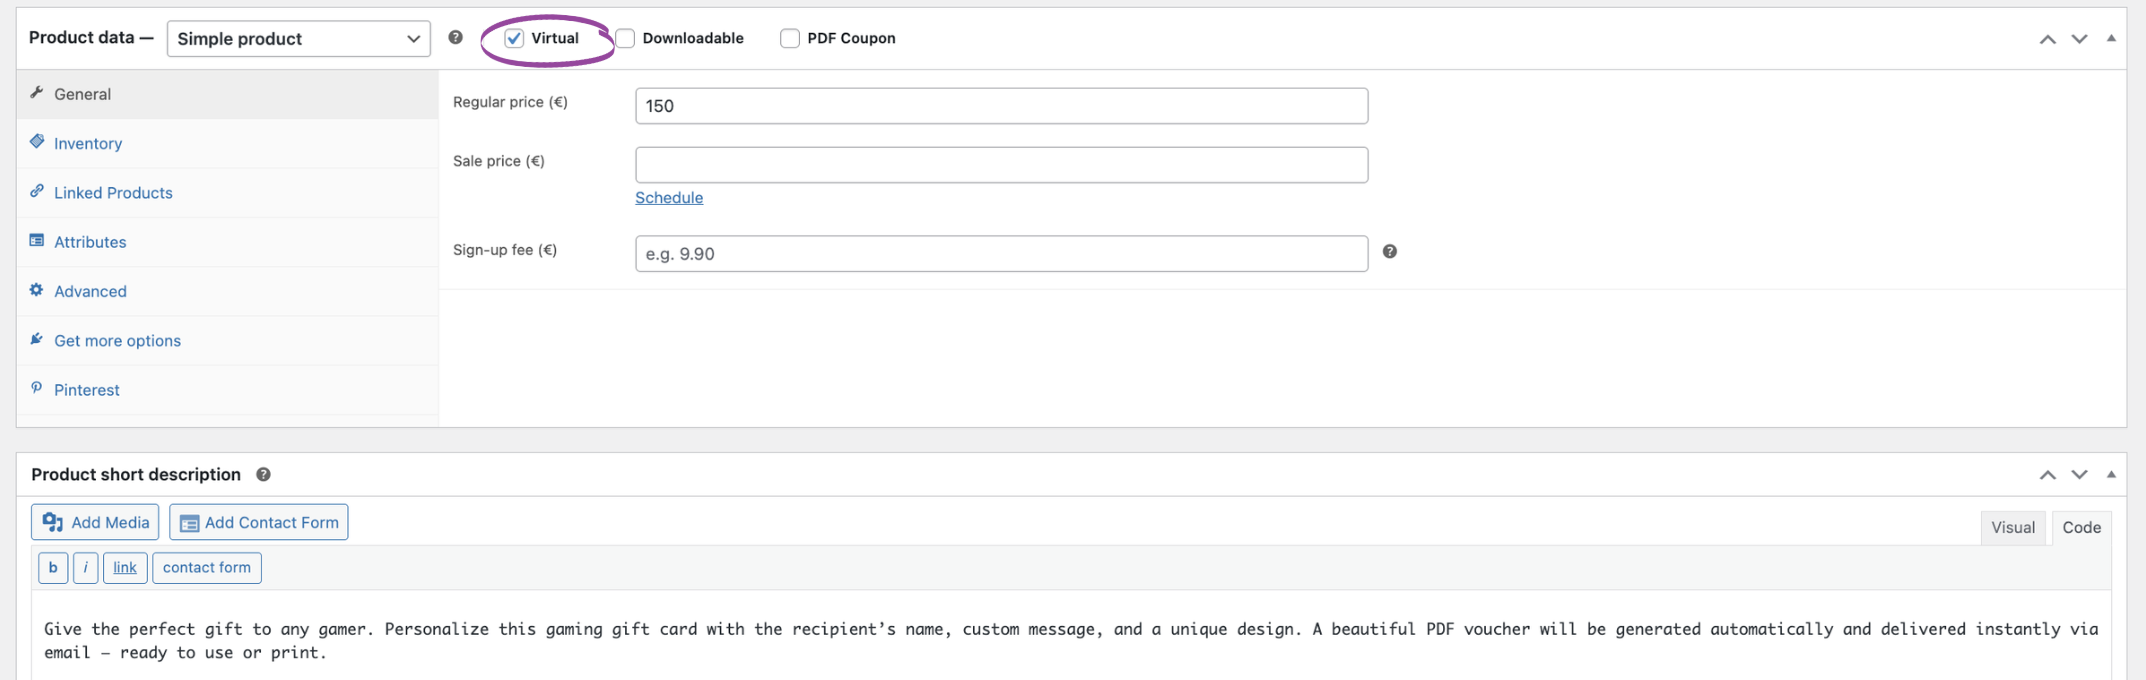Apply bold with the b button
Image resolution: width=2146 pixels, height=680 pixels.
coord(53,567)
